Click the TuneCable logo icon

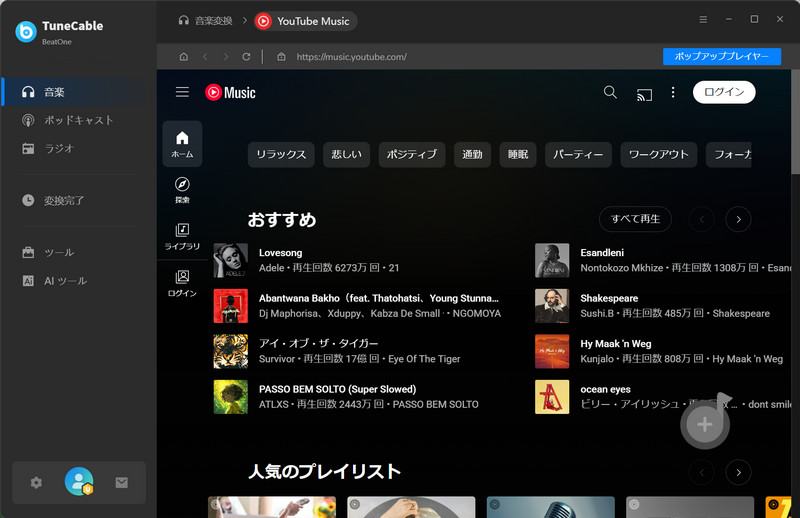point(26,32)
